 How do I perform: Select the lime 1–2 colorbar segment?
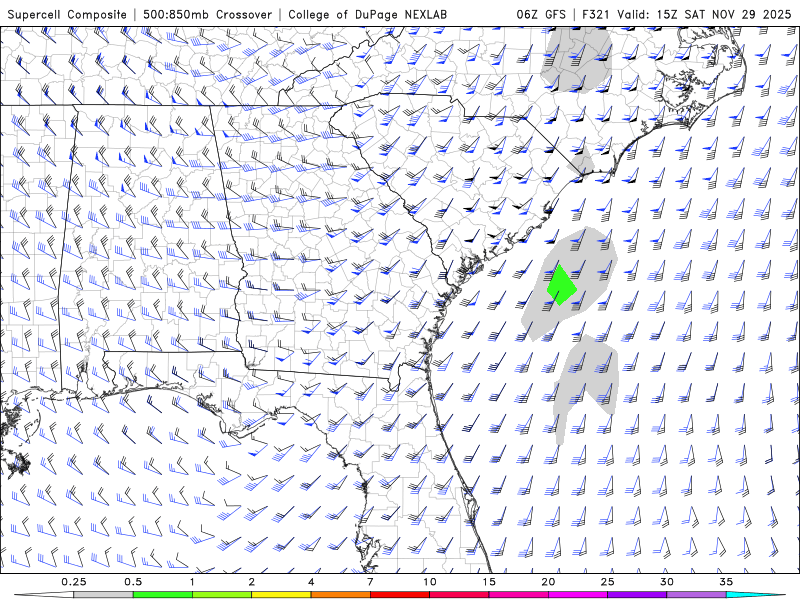[221, 595]
